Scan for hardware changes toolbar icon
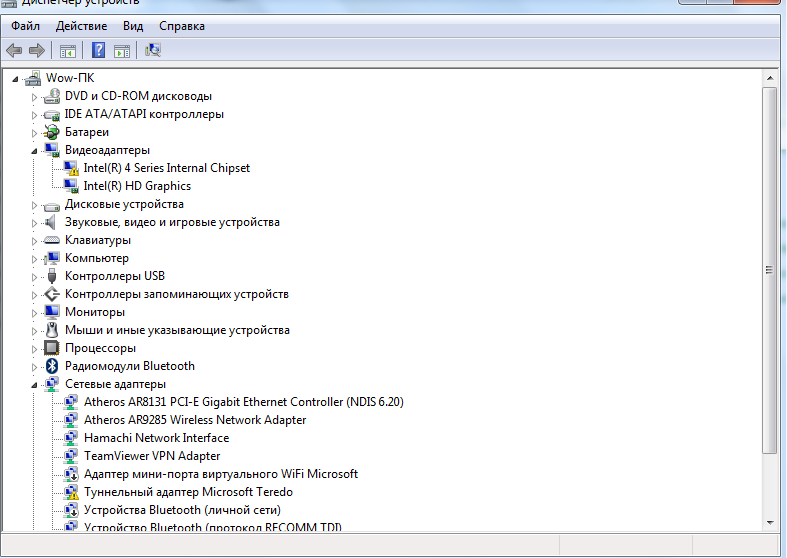Screen dimensions: 787x558 pyautogui.click(x=153, y=50)
